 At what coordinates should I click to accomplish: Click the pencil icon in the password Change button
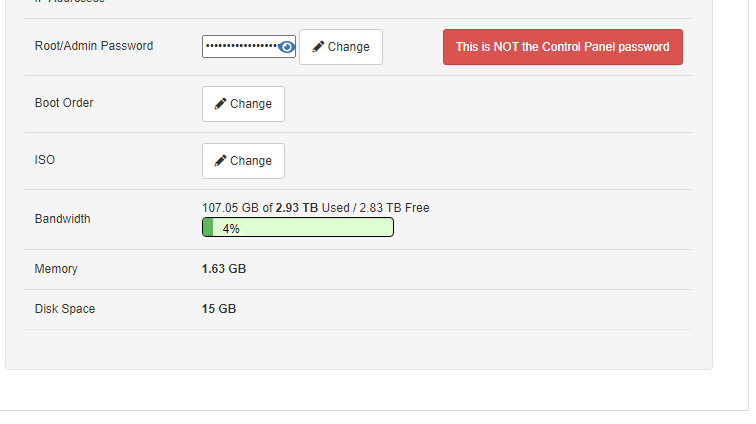pos(318,47)
